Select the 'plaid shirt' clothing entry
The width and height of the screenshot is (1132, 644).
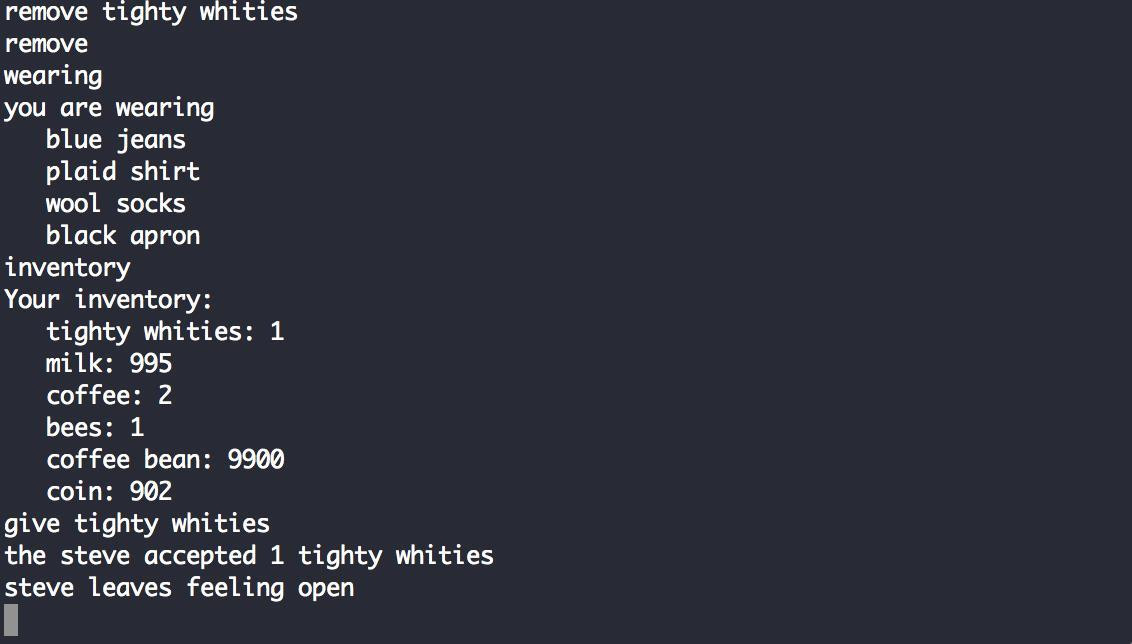tap(123, 172)
